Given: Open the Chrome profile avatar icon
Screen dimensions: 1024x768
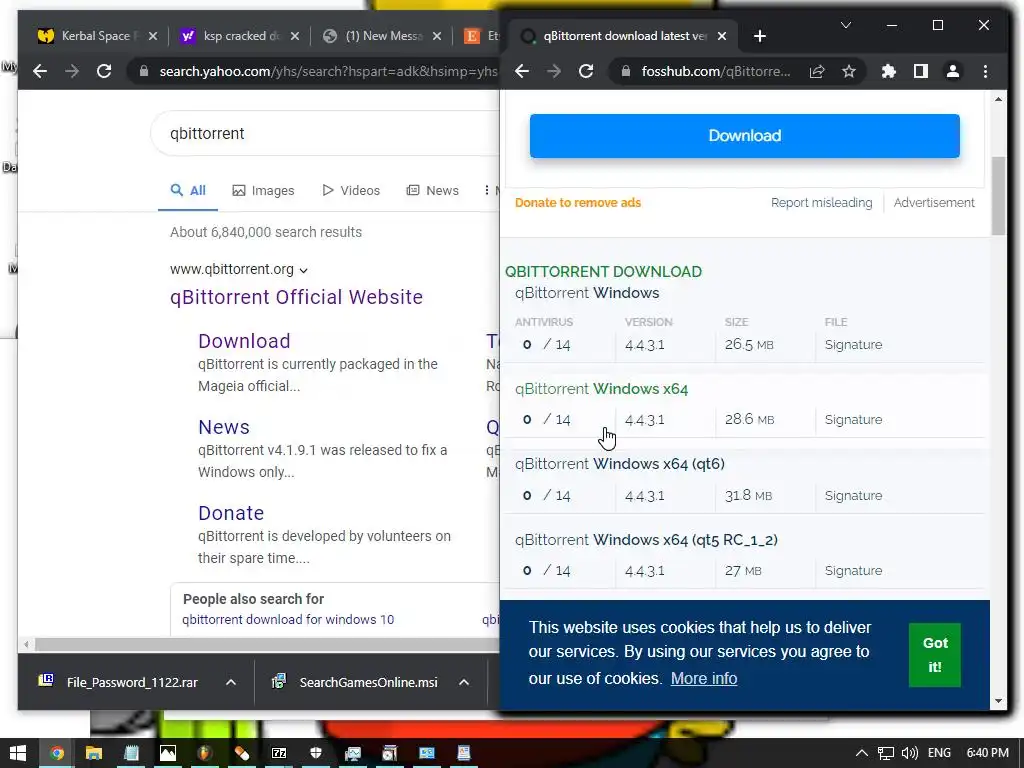Looking at the screenshot, I should 953,71.
